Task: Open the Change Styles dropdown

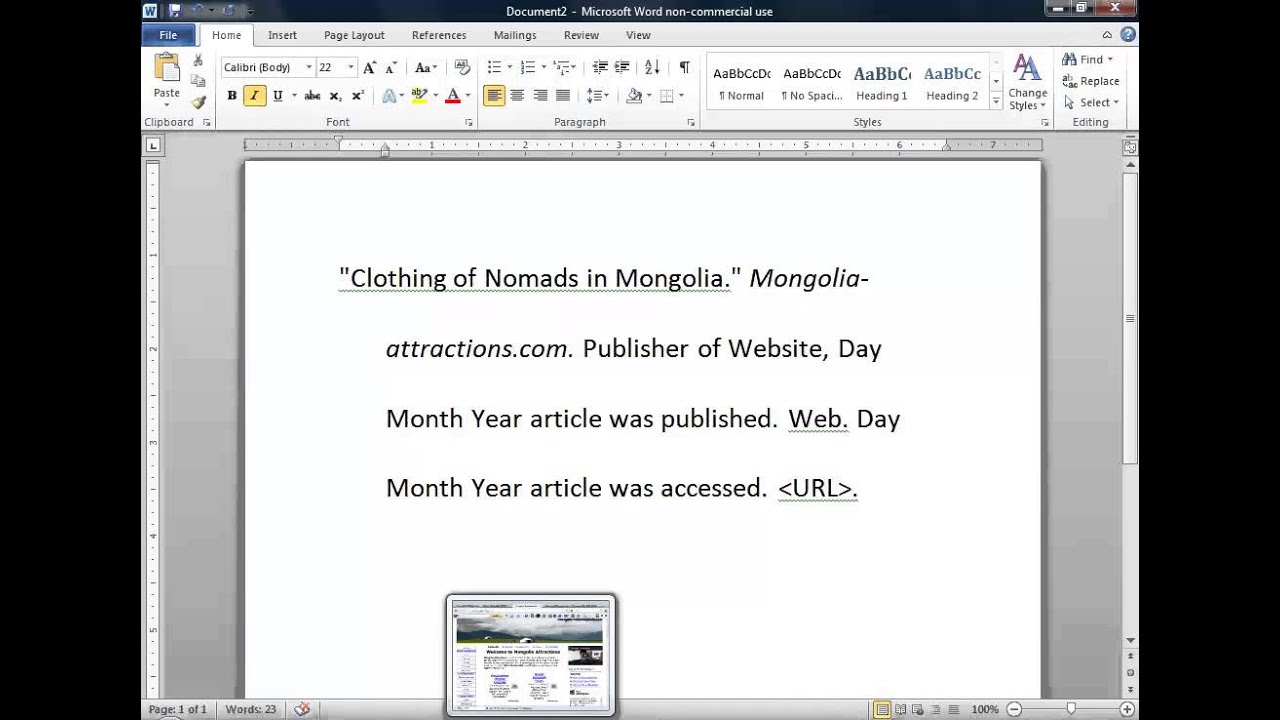Action: click(x=1027, y=82)
